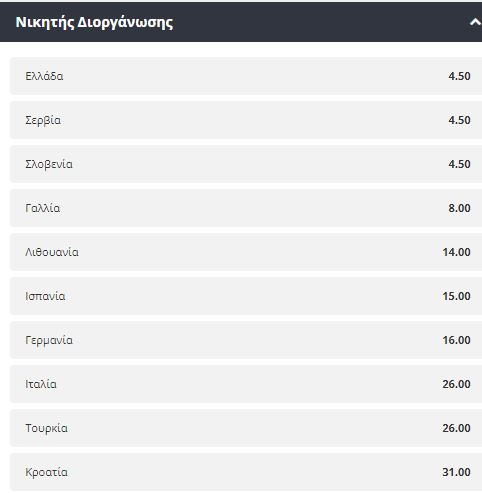Viewport: 482px width, 493px height.
Task: Click the 14.00 odds value
Action: tap(456, 252)
